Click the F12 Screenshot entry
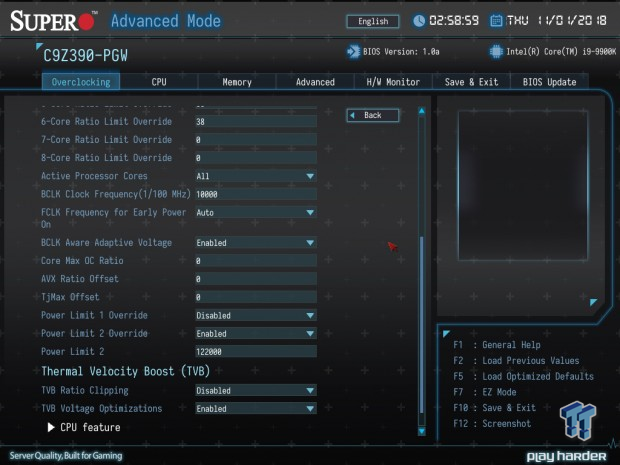 tap(492, 423)
